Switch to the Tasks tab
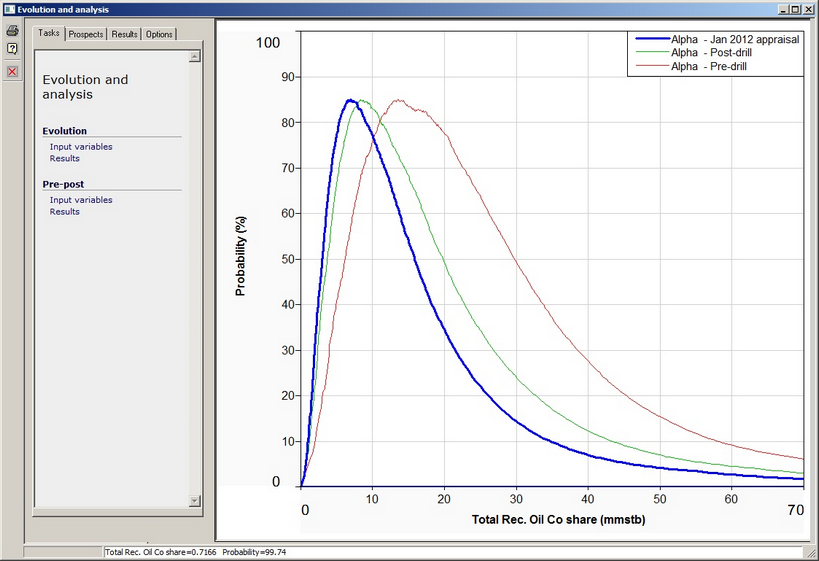 (x=49, y=33)
